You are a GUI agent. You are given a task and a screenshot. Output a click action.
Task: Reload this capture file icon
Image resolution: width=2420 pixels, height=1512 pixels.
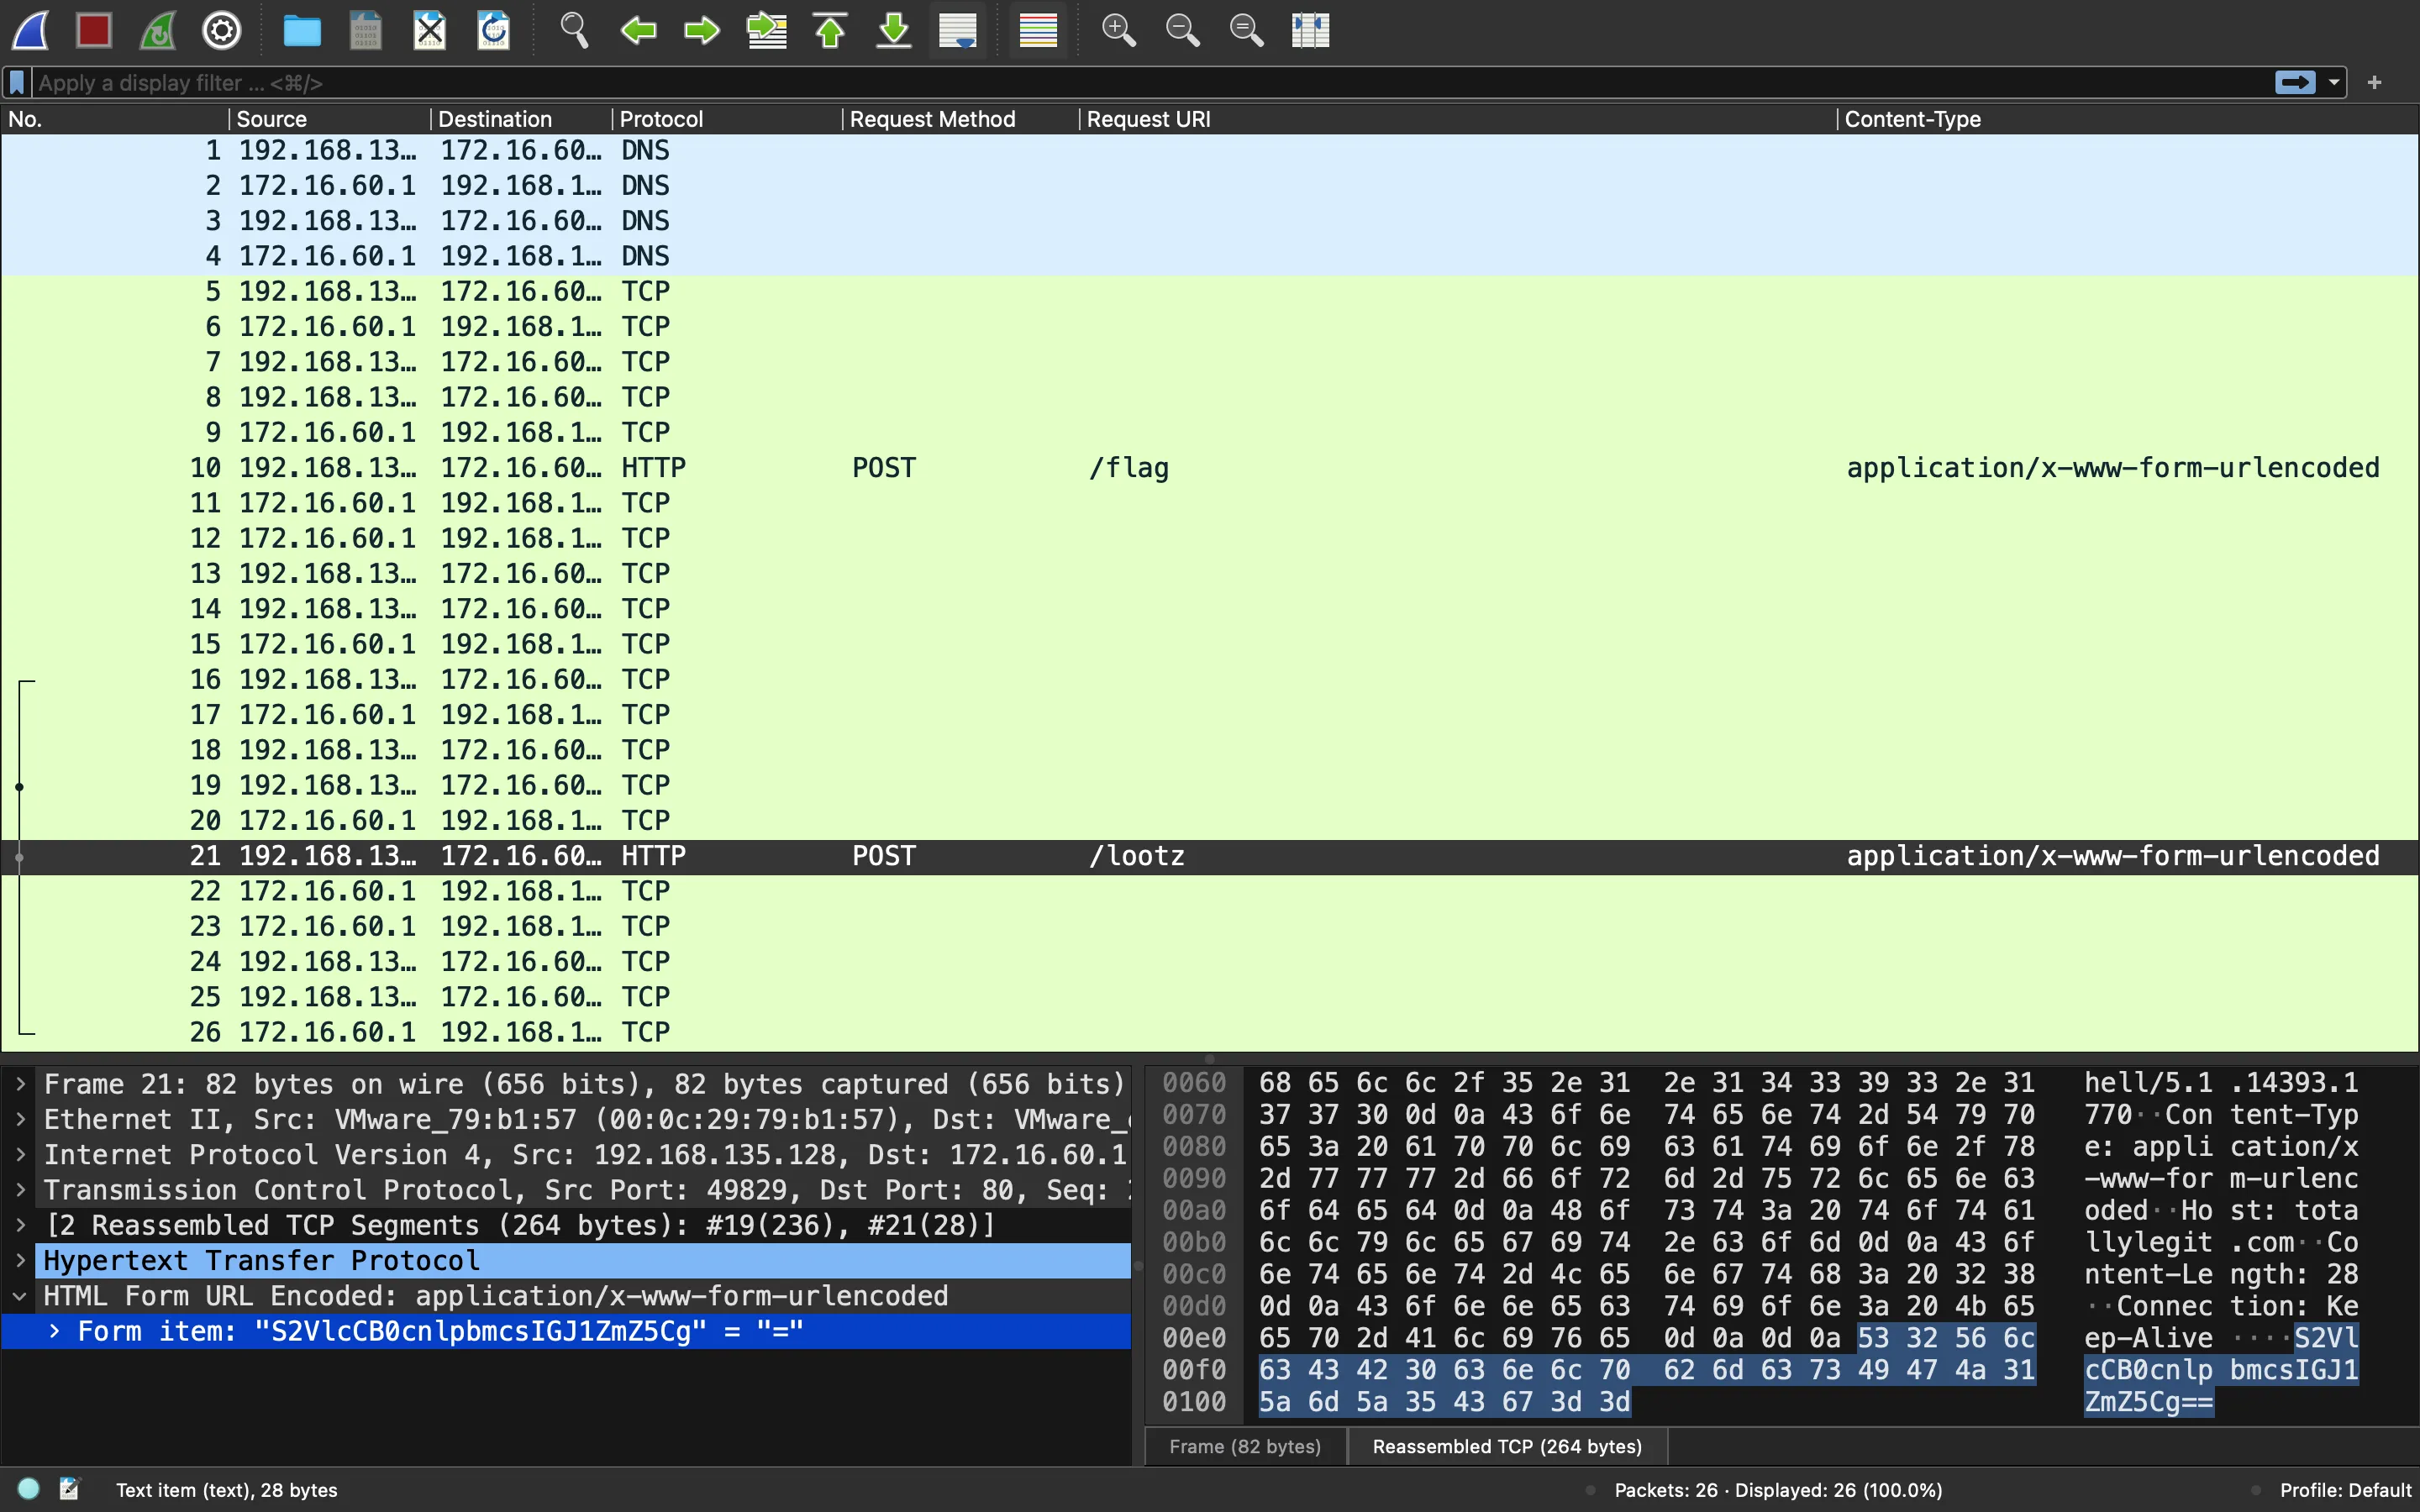(494, 30)
